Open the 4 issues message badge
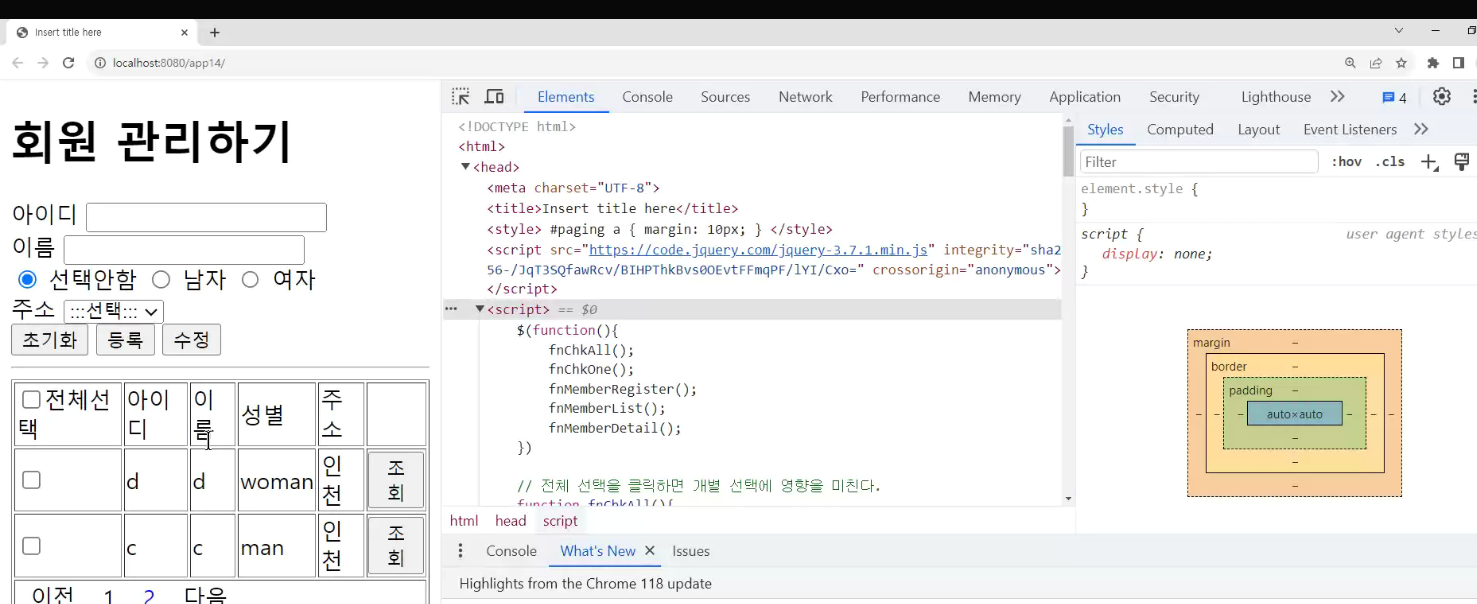 click(x=1394, y=97)
